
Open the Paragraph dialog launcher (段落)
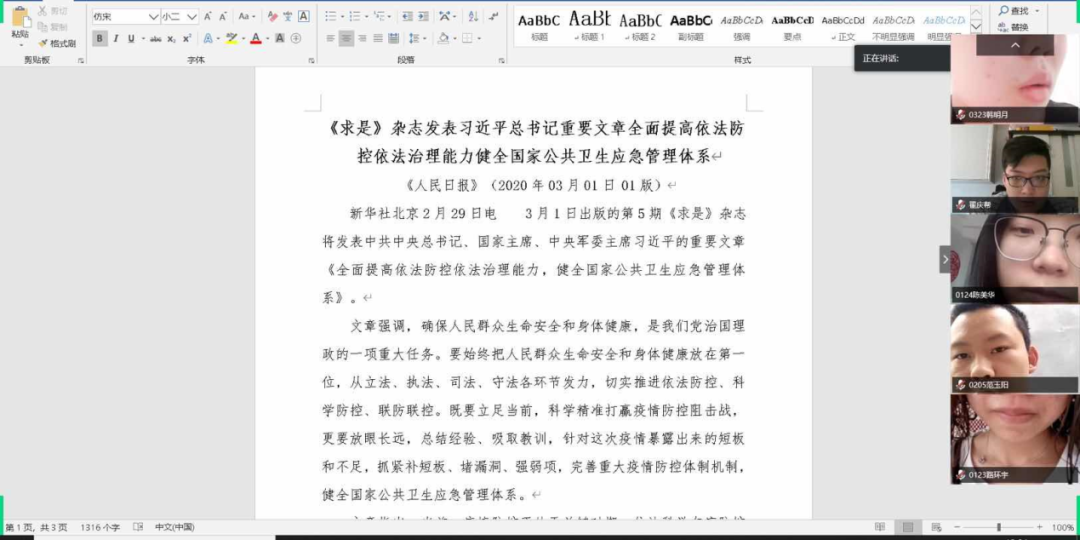pos(501,61)
